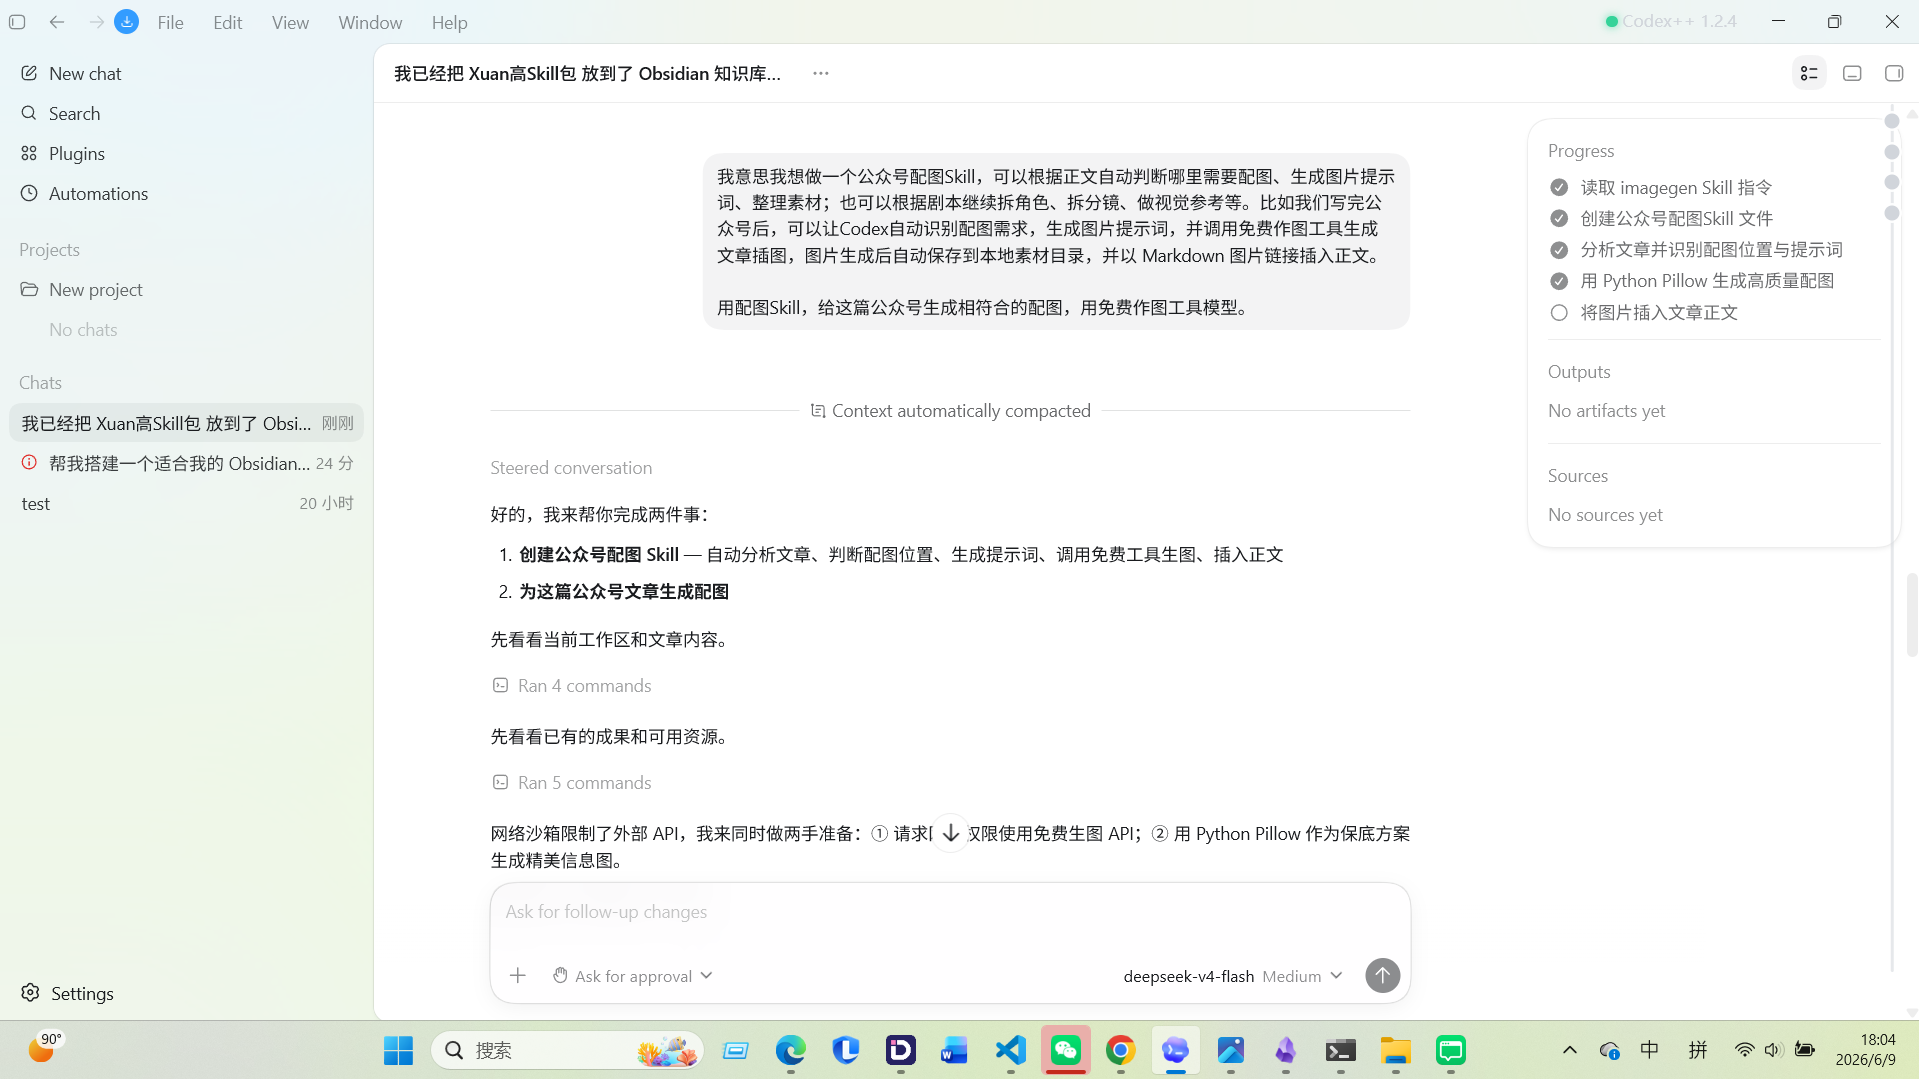Viewport: 1919px width, 1079px height.
Task: Click the weather widget showing 90°
Action: 46,1047
